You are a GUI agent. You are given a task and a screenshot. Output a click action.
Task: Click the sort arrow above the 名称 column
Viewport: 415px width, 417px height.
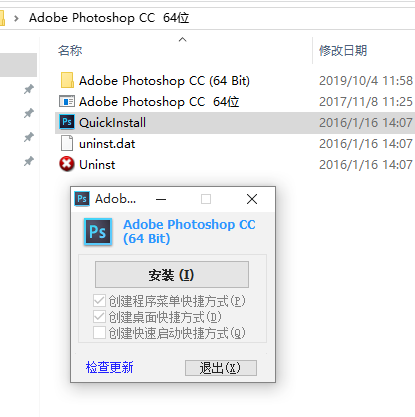pyautogui.click(x=182, y=39)
